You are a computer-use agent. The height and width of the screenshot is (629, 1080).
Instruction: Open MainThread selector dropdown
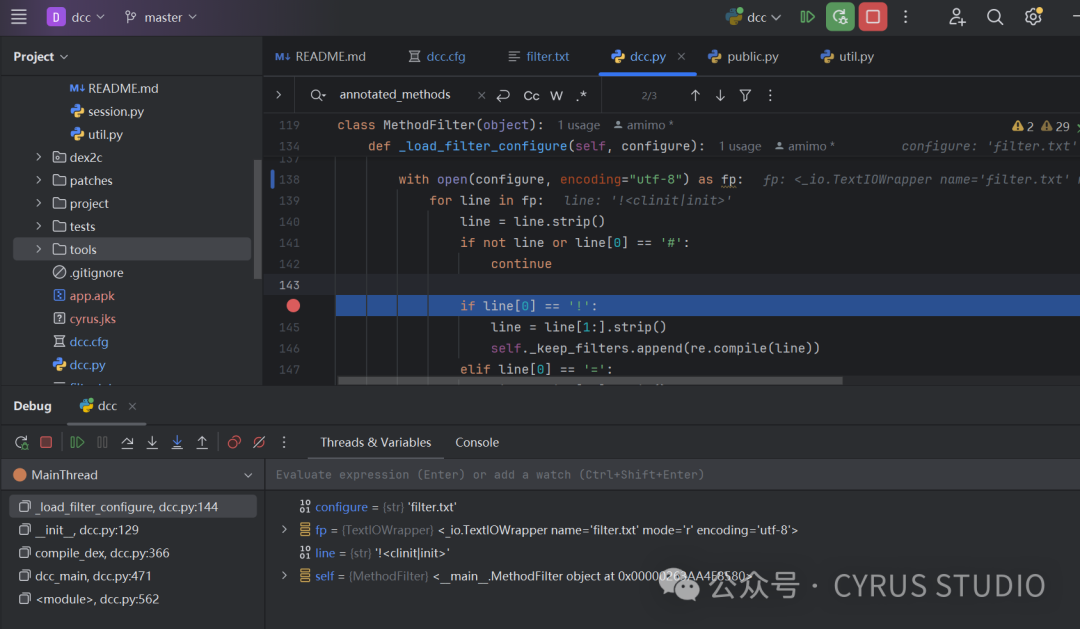[x=133, y=475]
